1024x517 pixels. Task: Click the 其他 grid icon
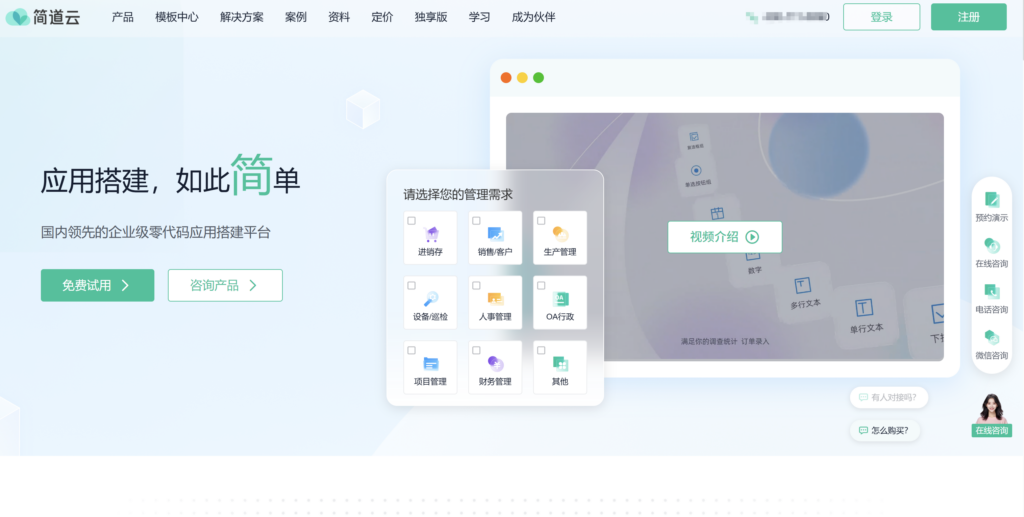[x=560, y=363]
